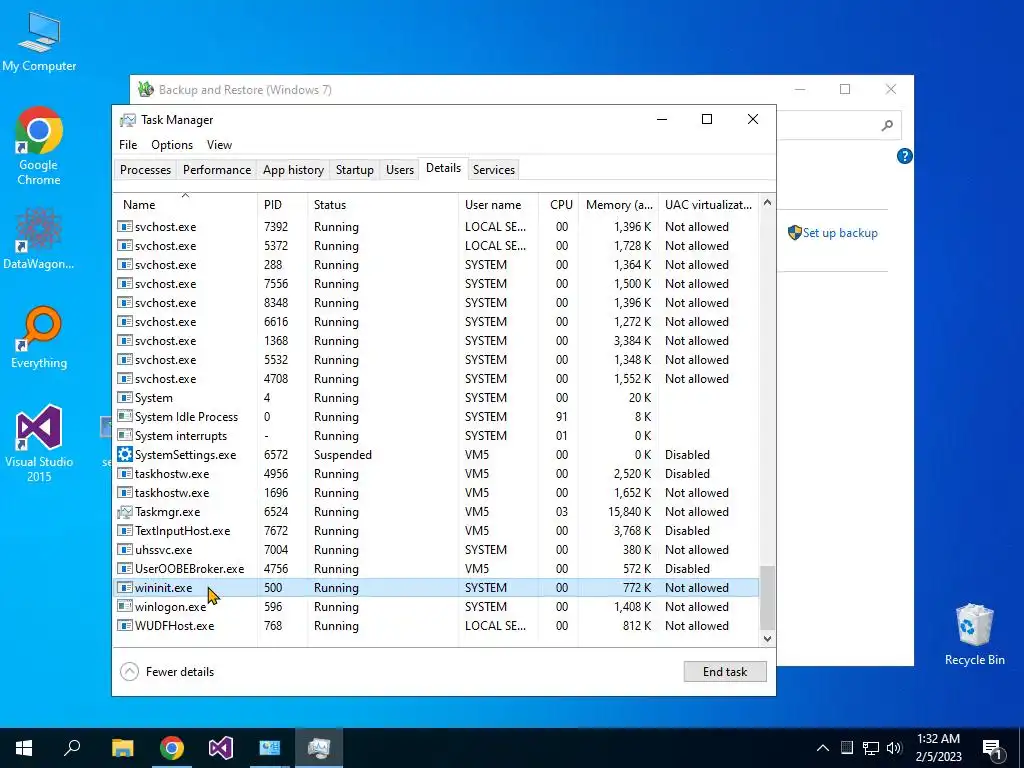Sort by User name column header
Image resolution: width=1024 pixels, height=768 pixels.
(x=498, y=204)
